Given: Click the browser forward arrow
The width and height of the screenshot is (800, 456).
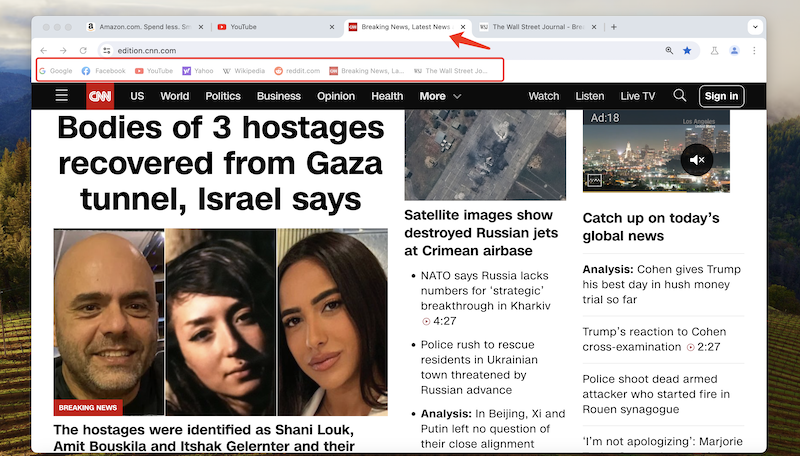Looking at the screenshot, I should coord(63,50).
